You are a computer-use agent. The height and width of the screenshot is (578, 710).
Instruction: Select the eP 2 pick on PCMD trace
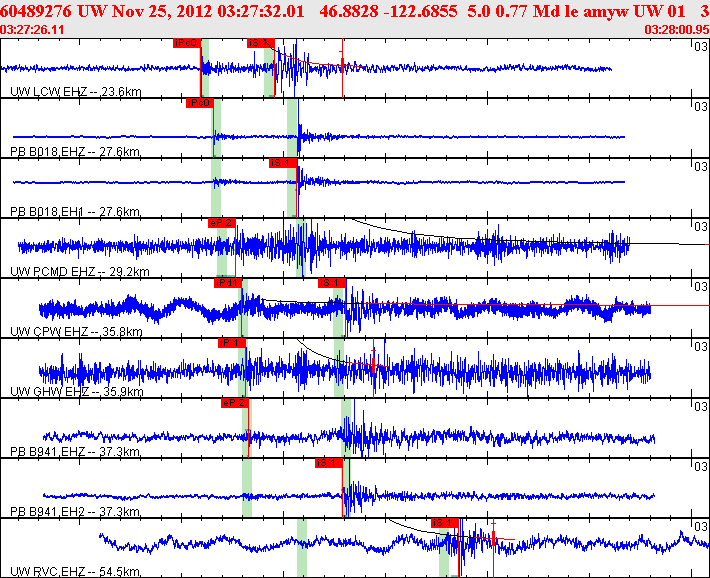pos(222,223)
